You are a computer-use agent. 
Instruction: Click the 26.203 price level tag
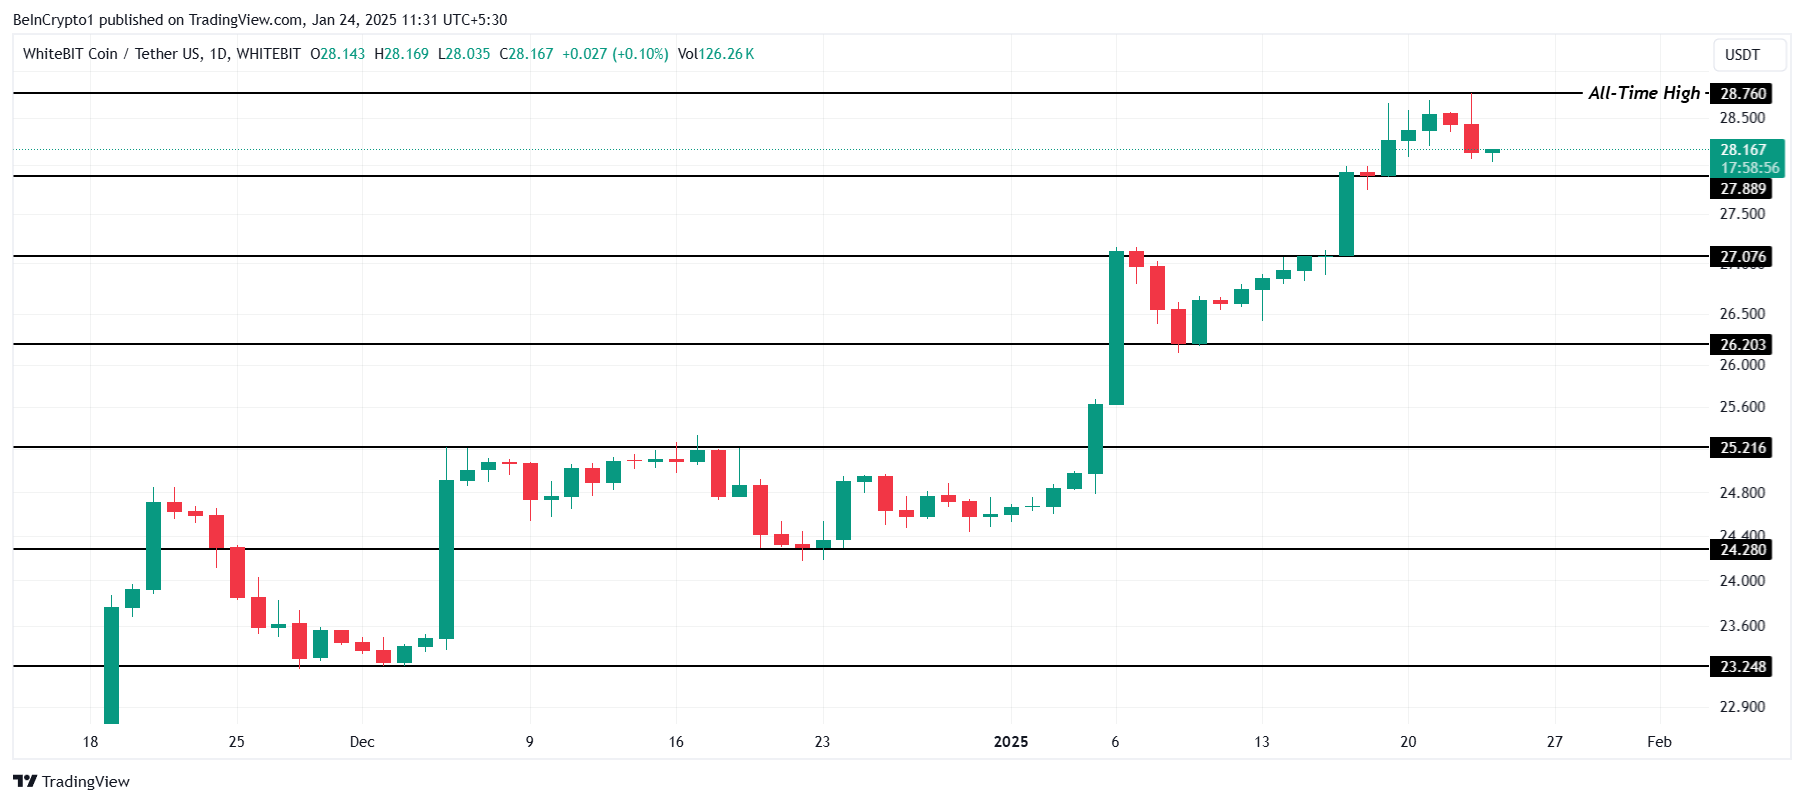coord(1743,344)
